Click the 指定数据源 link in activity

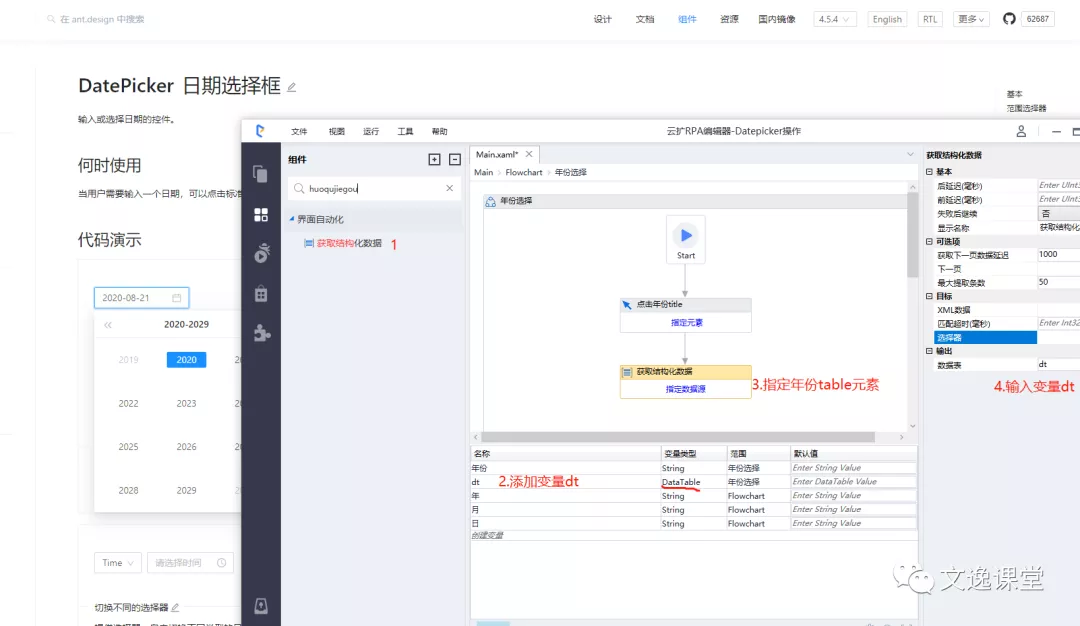[x=685, y=389]
